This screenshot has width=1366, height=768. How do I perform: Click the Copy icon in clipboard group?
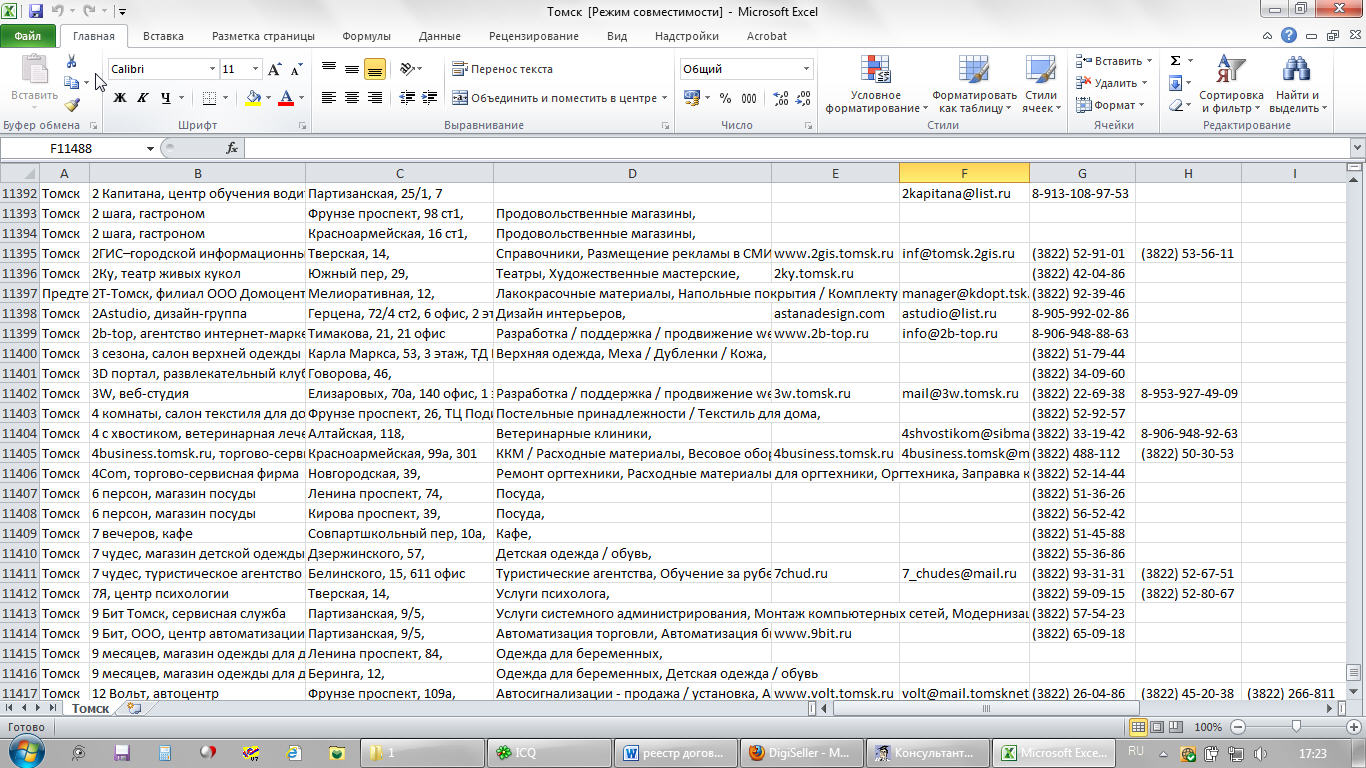pyautogui.click(x=71, y=83)
